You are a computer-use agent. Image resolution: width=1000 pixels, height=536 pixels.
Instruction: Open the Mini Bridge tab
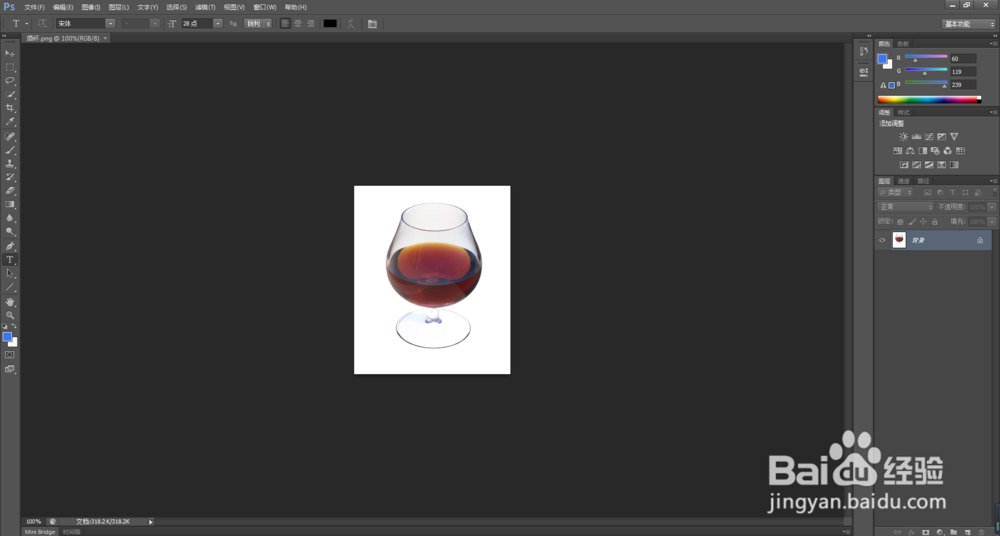(40, 532)
